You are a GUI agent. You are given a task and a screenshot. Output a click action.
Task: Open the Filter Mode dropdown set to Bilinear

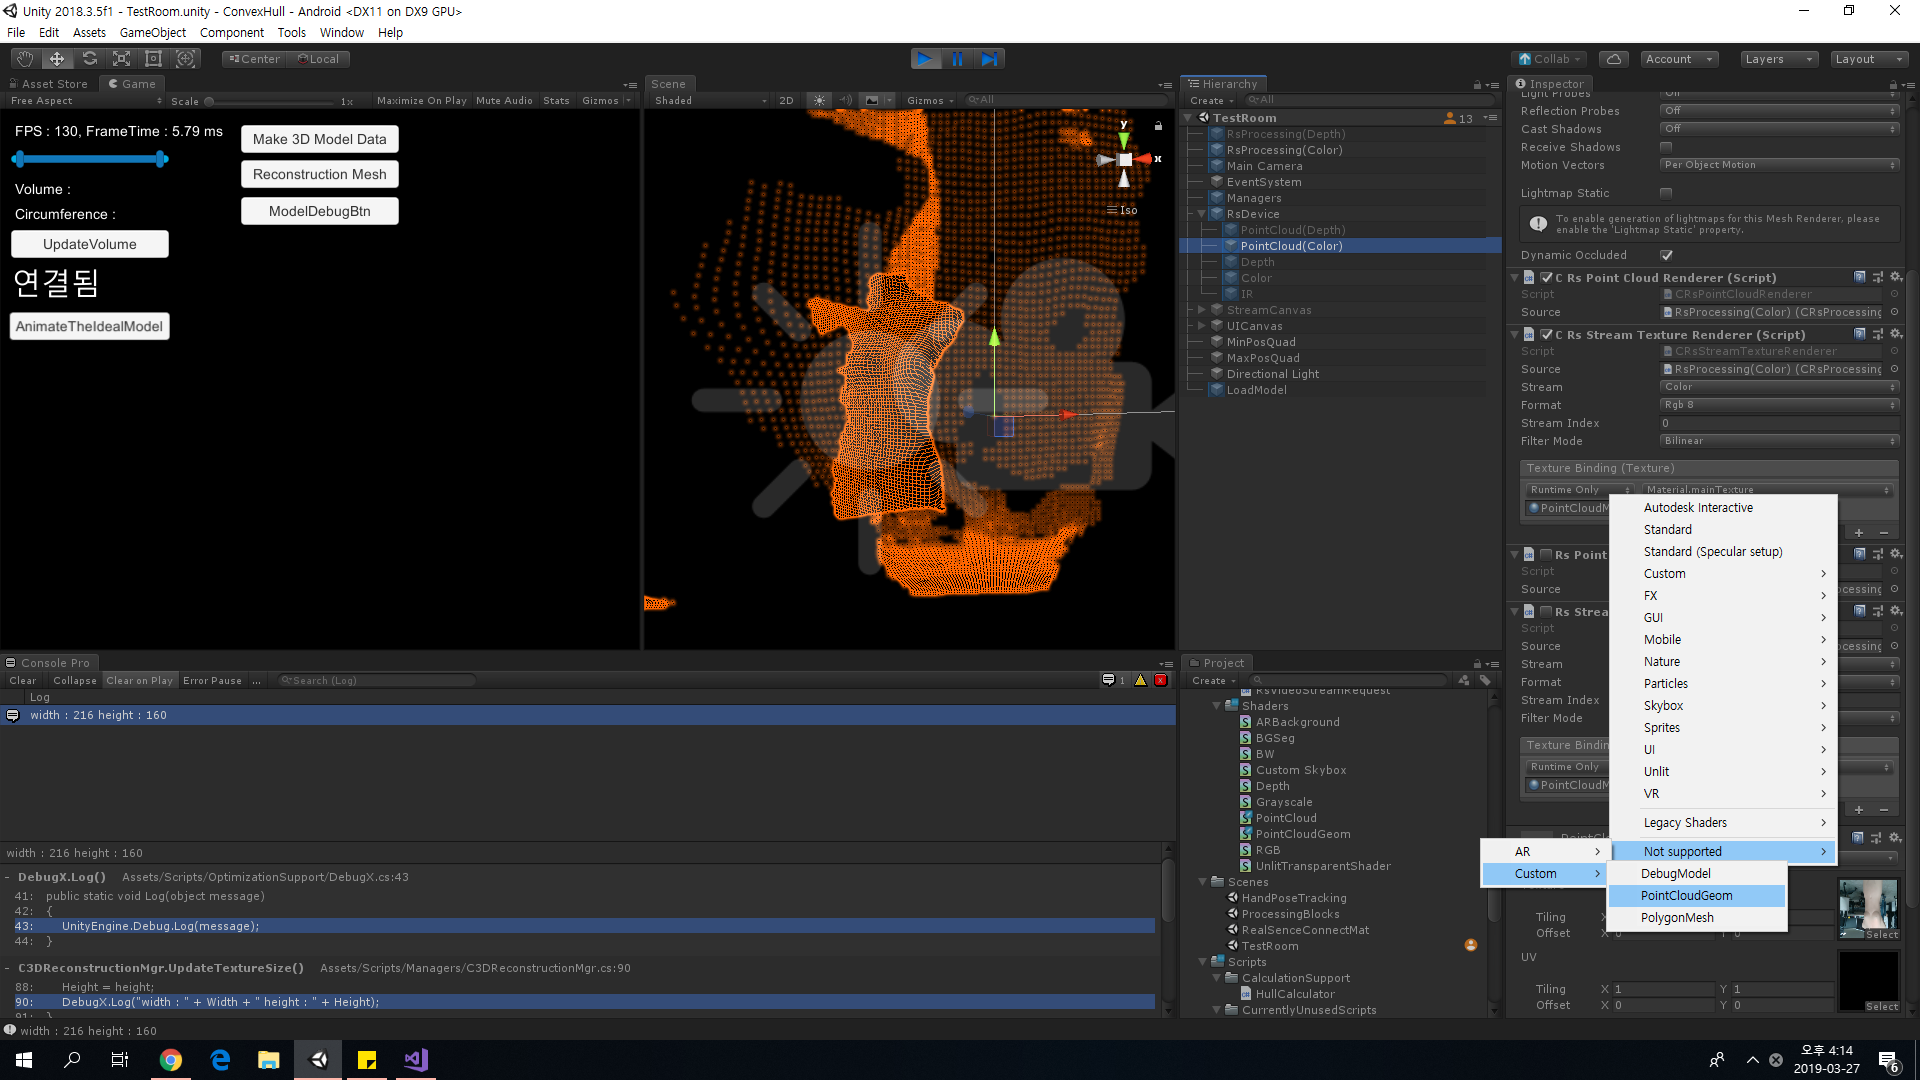[x=1778, y=440]
